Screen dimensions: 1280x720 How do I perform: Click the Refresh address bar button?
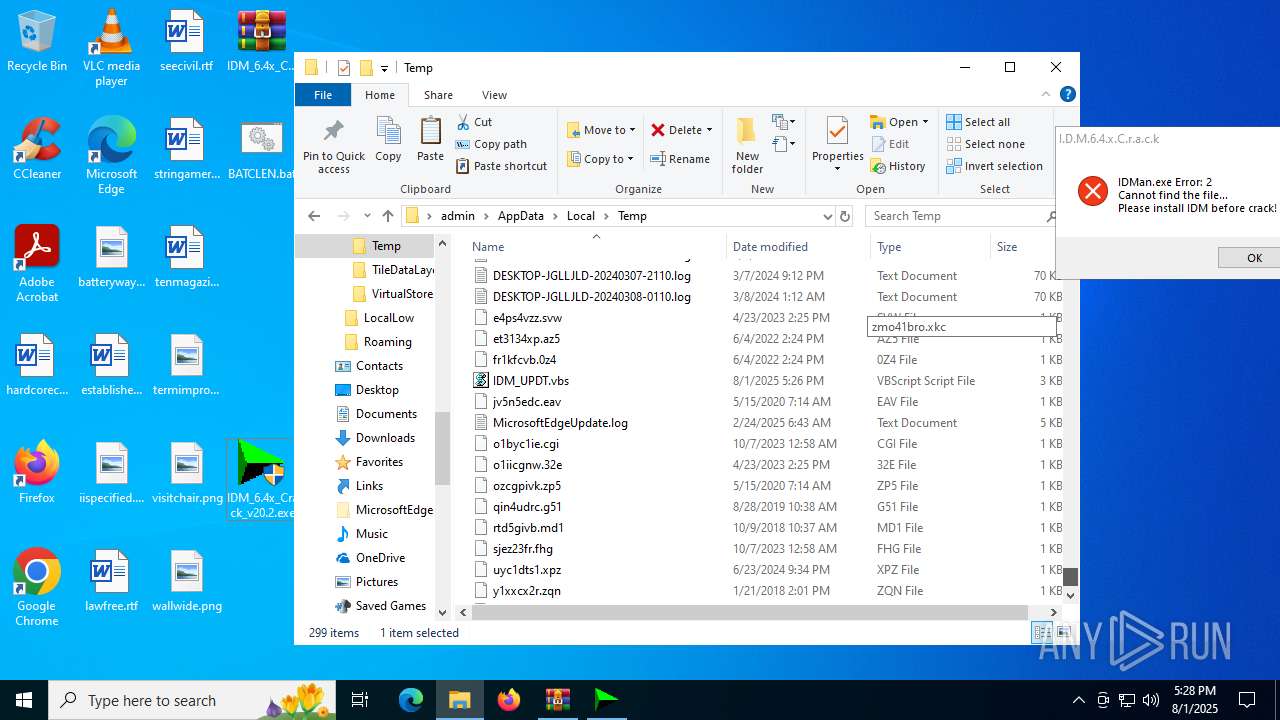pos(845,216)
